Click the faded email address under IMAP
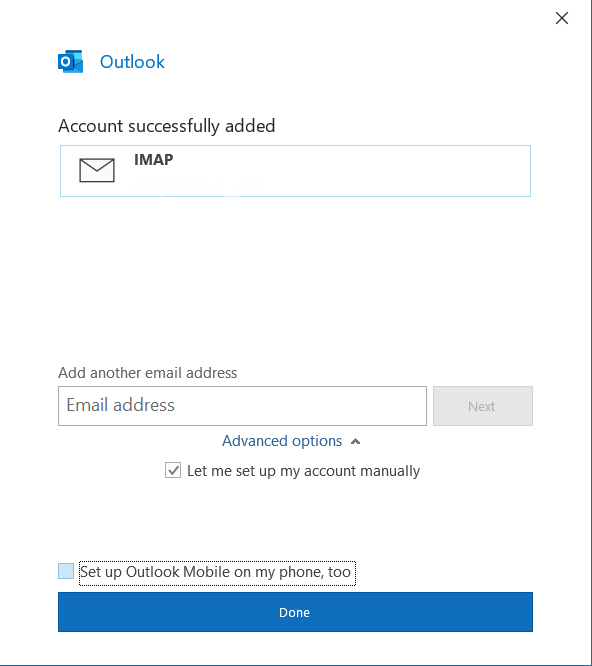The height and width of the screenshot is (666, 592). pyautogui.click(x=200, y=184)
